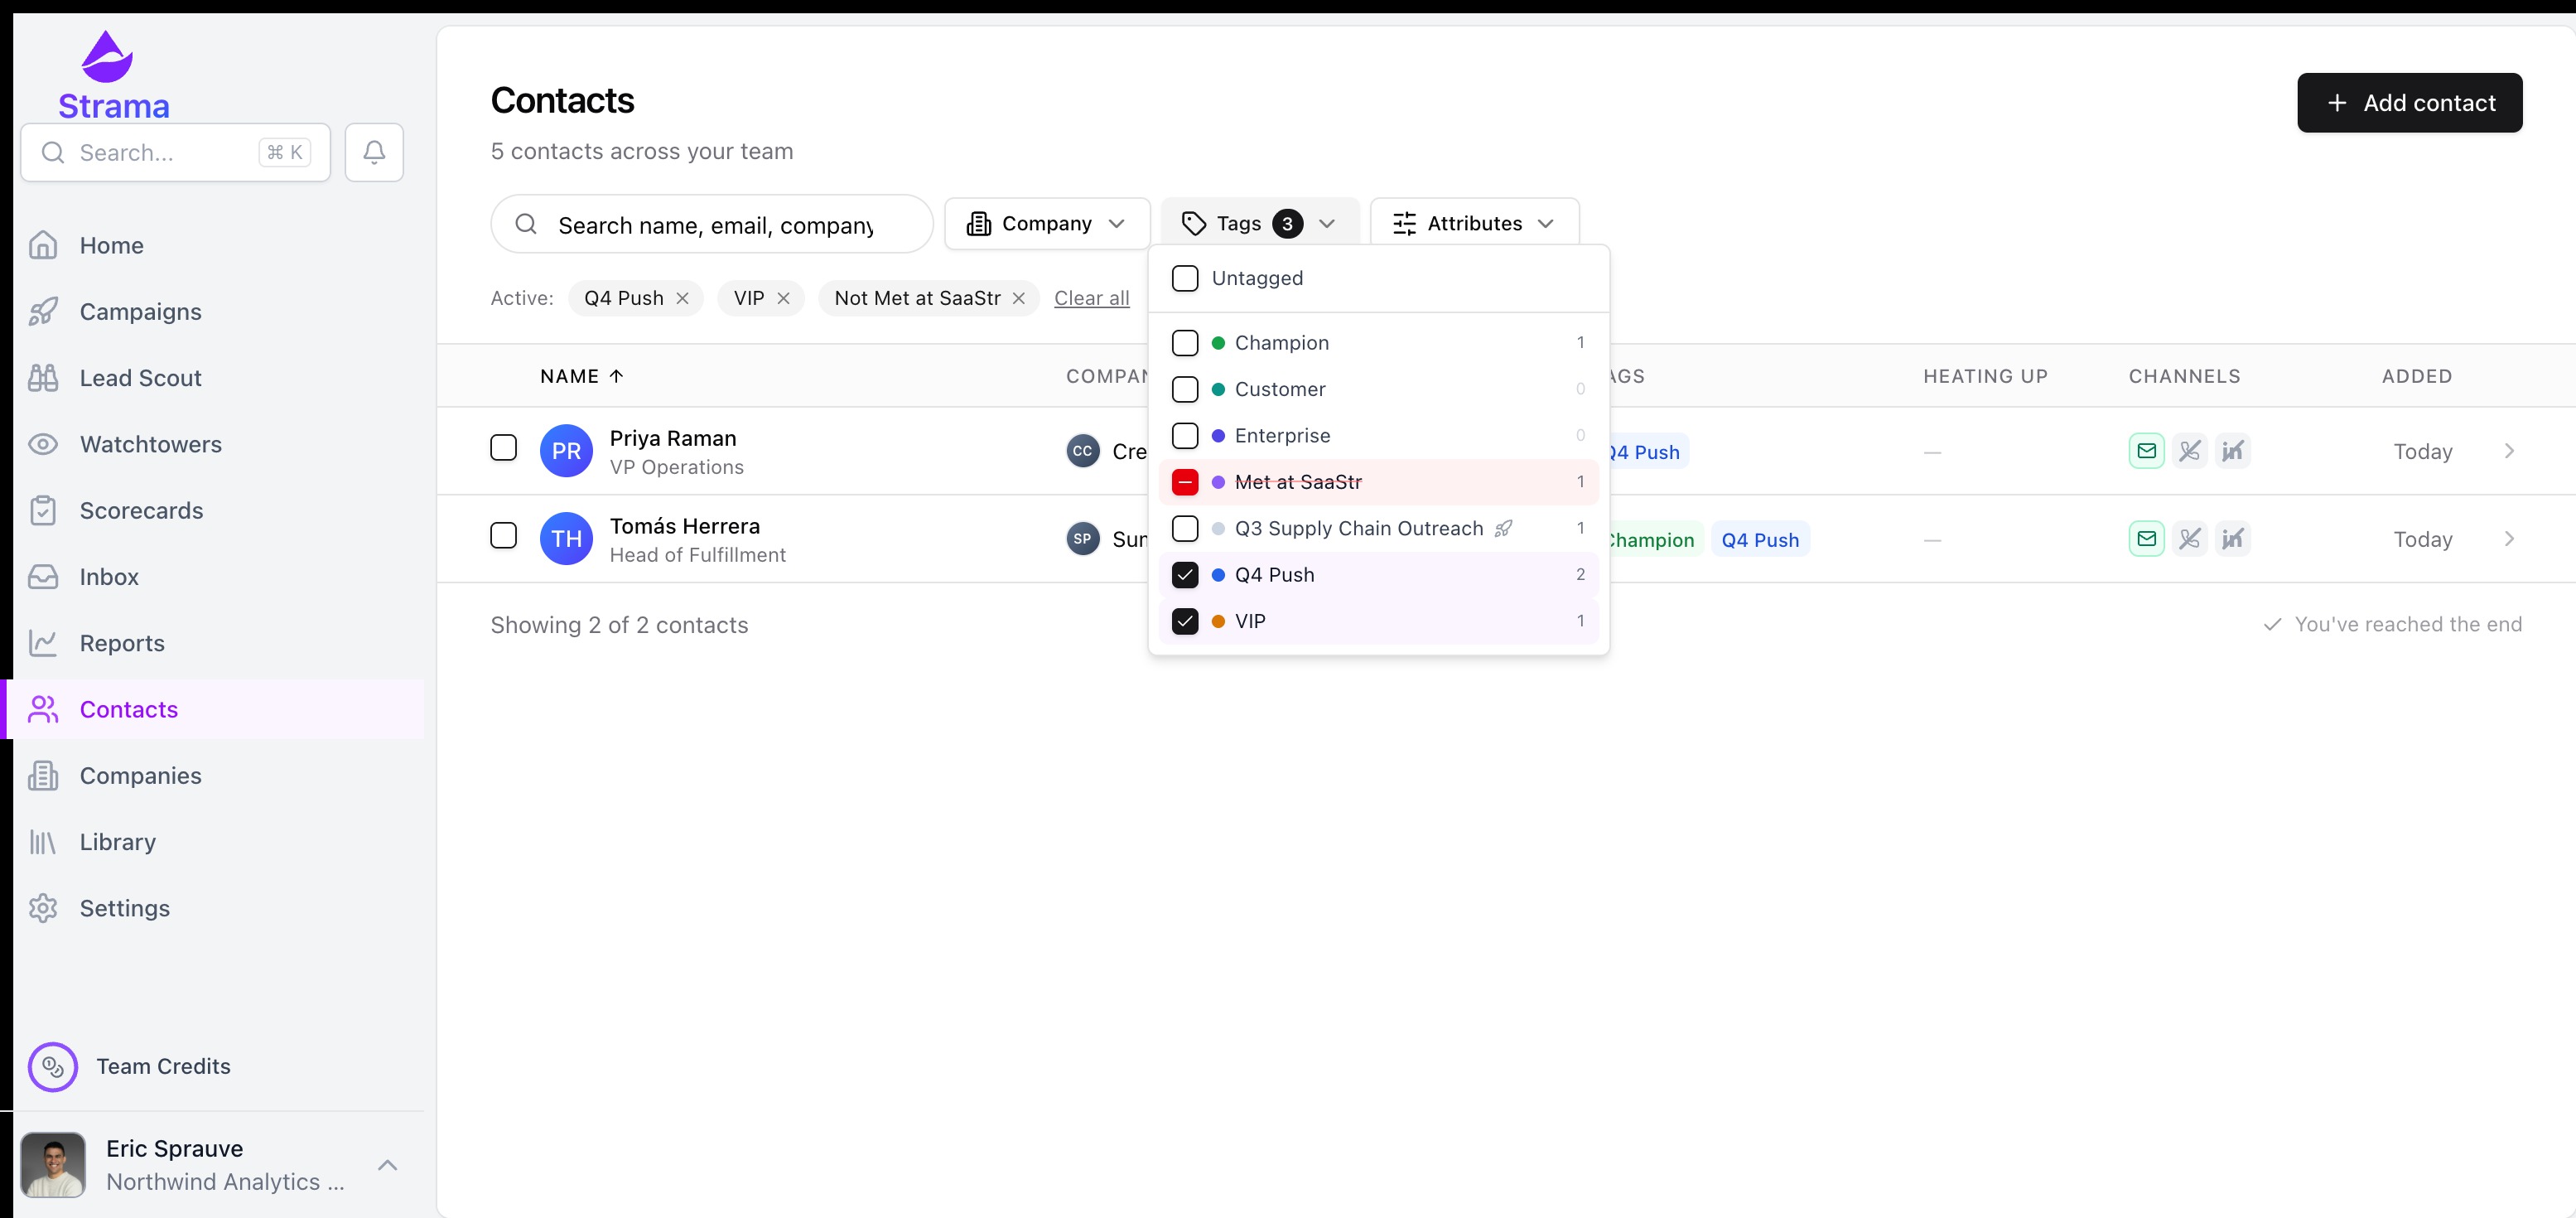This screenshot has width=2576, height=1218.
Task: Open the Attributes filter dropdown
Action: tap(1474, 223)
